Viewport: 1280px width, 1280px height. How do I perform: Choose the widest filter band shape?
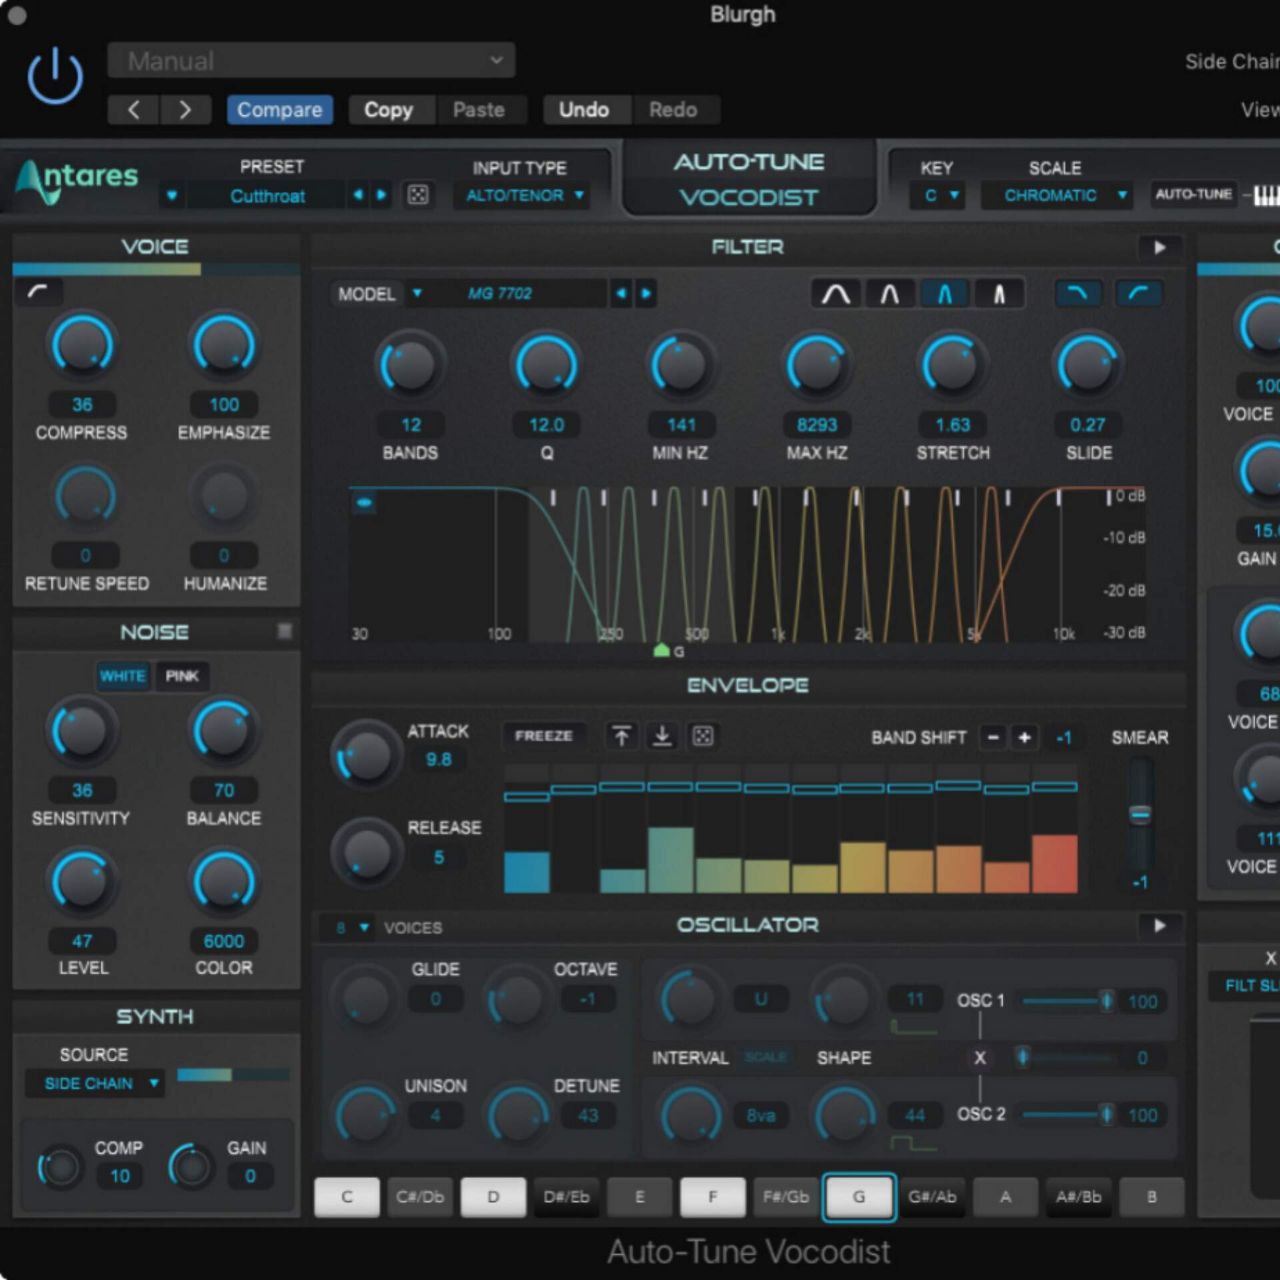836,293
